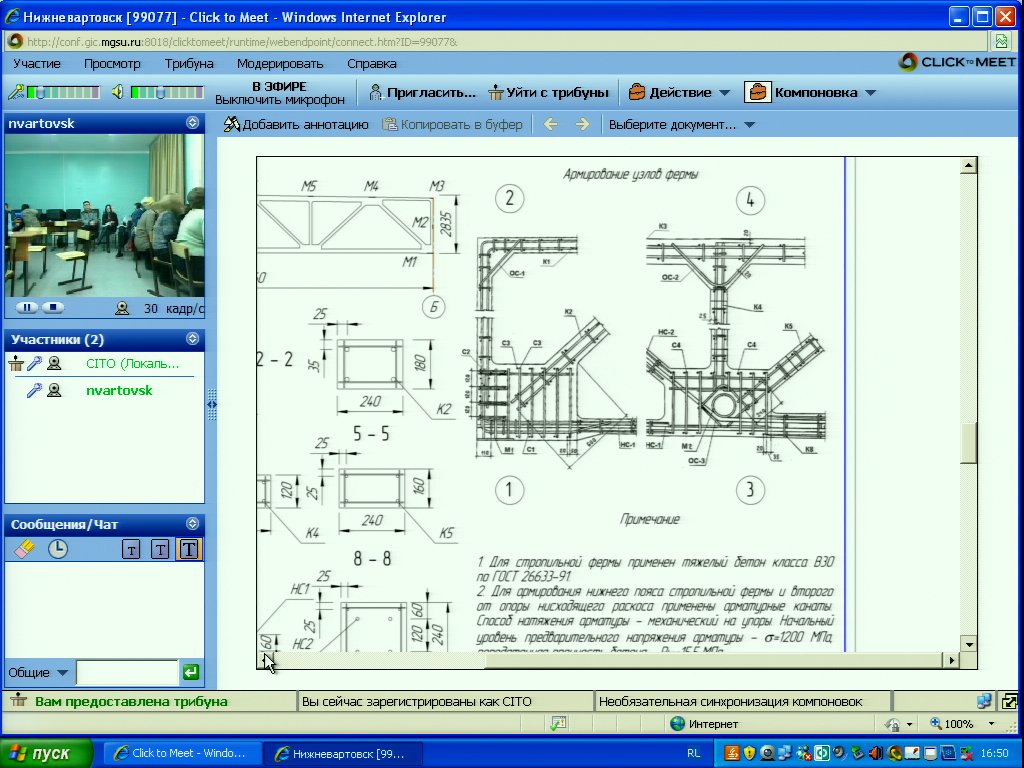Open the Модерировать menu
Screen dimensions: 1024x768
click(280, 63)
